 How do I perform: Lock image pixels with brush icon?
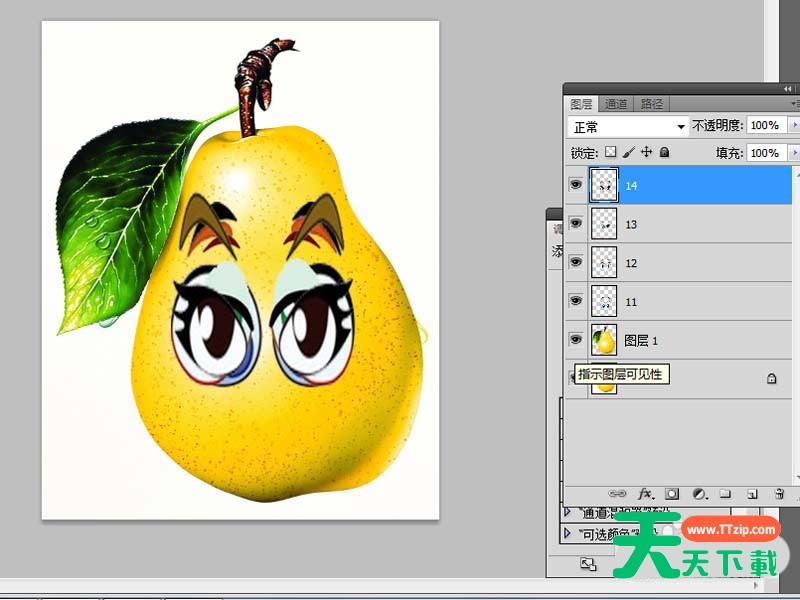[x=629, y=153]
